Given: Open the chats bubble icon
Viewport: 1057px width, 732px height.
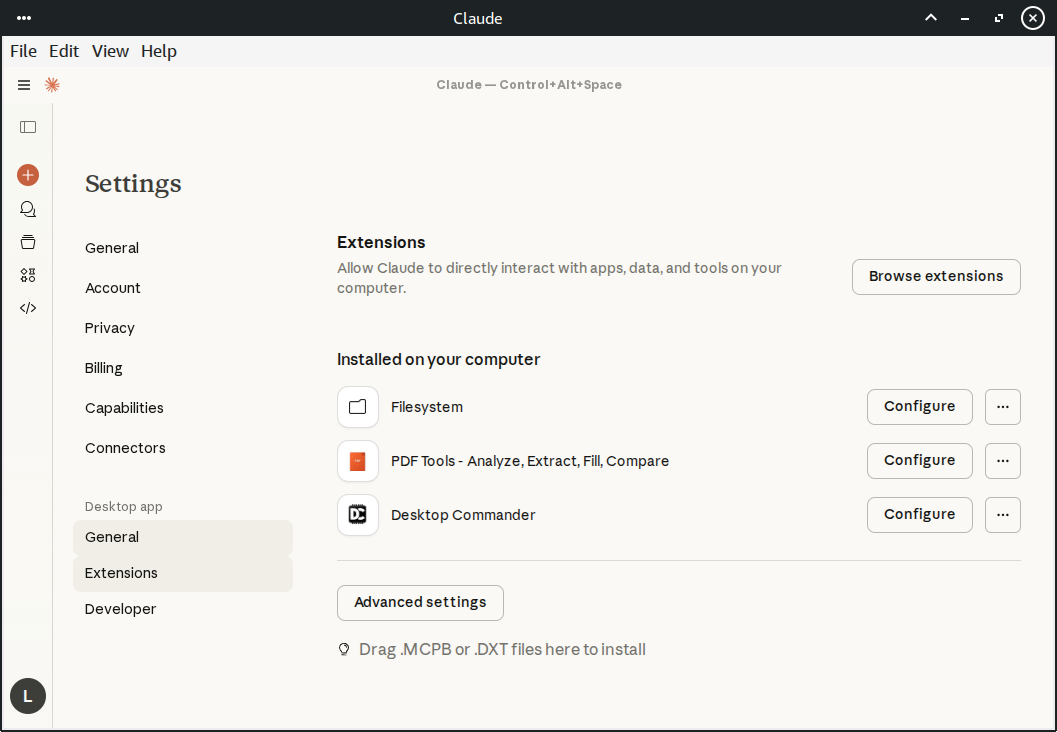Looking at the screenshot, I should point(28,209).
